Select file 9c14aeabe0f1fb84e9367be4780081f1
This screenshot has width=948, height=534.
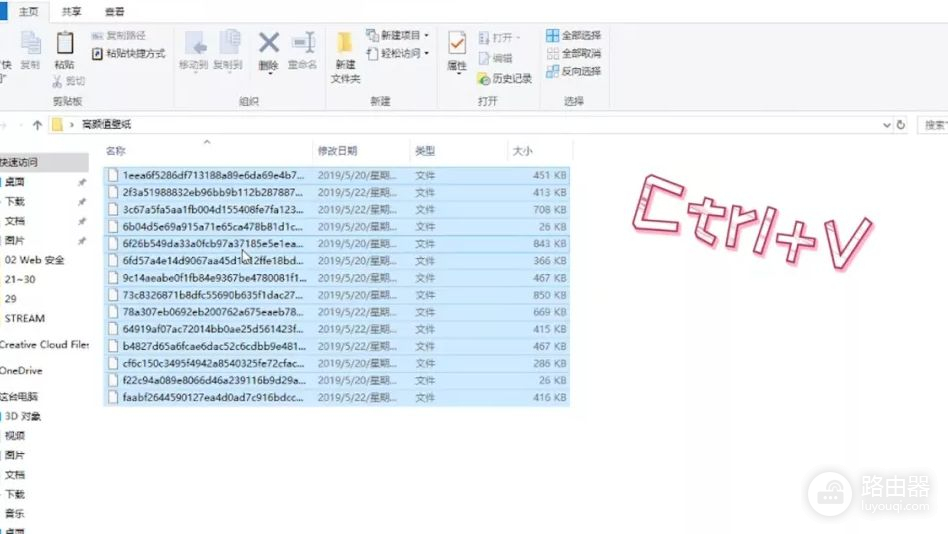[337, 278]
